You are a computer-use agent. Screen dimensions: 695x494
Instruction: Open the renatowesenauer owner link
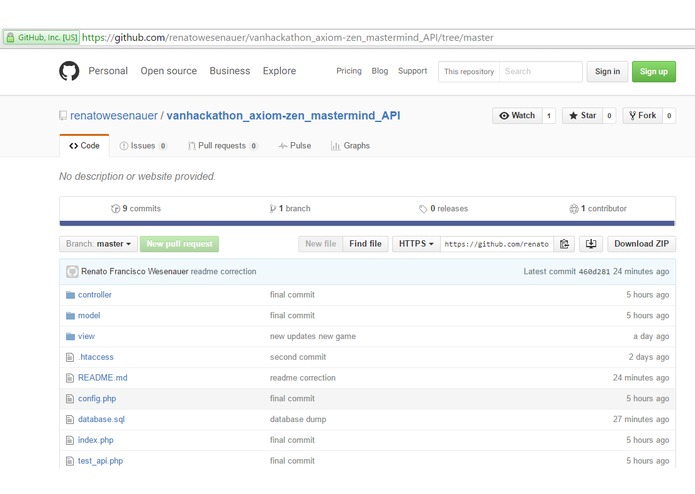[x=114, y=116]
